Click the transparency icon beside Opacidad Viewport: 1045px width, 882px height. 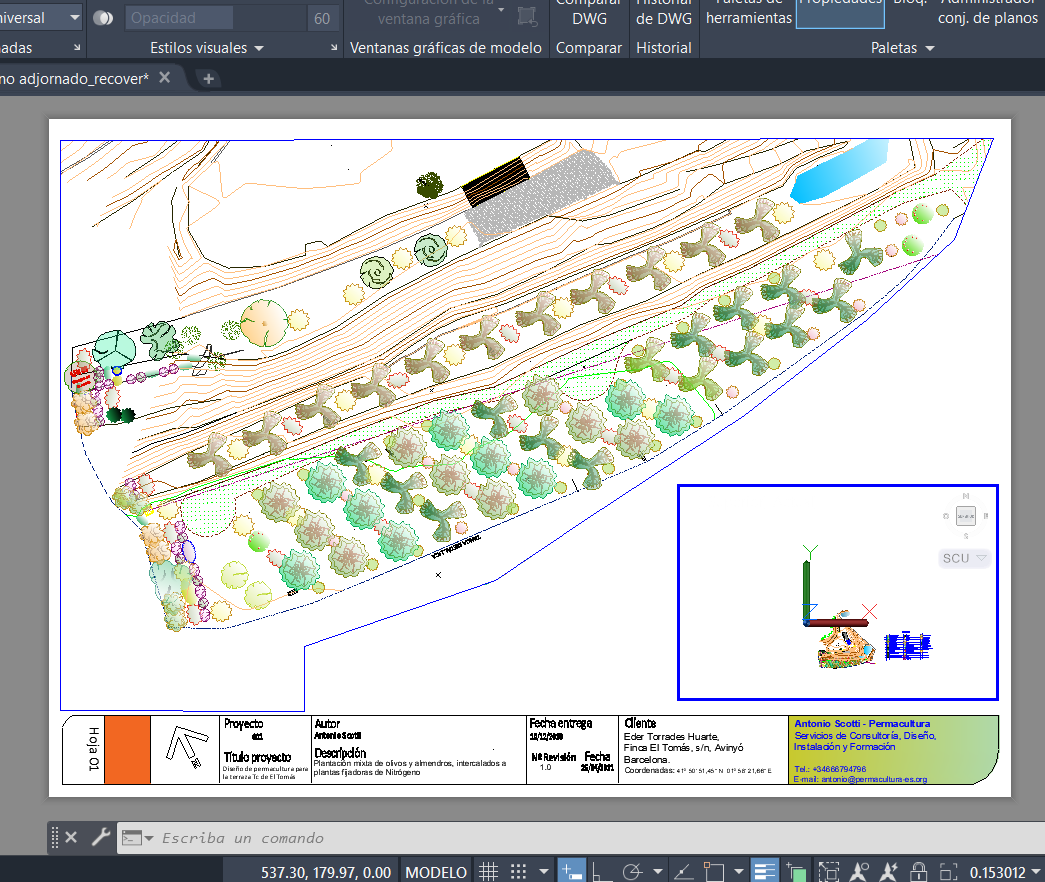click(x=103, y=18)
